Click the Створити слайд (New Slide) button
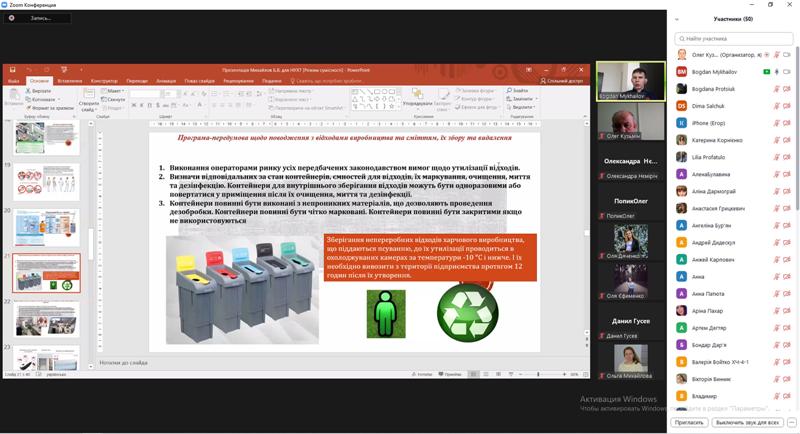Viewport: 800px width, 434px height. click(89, 101)
